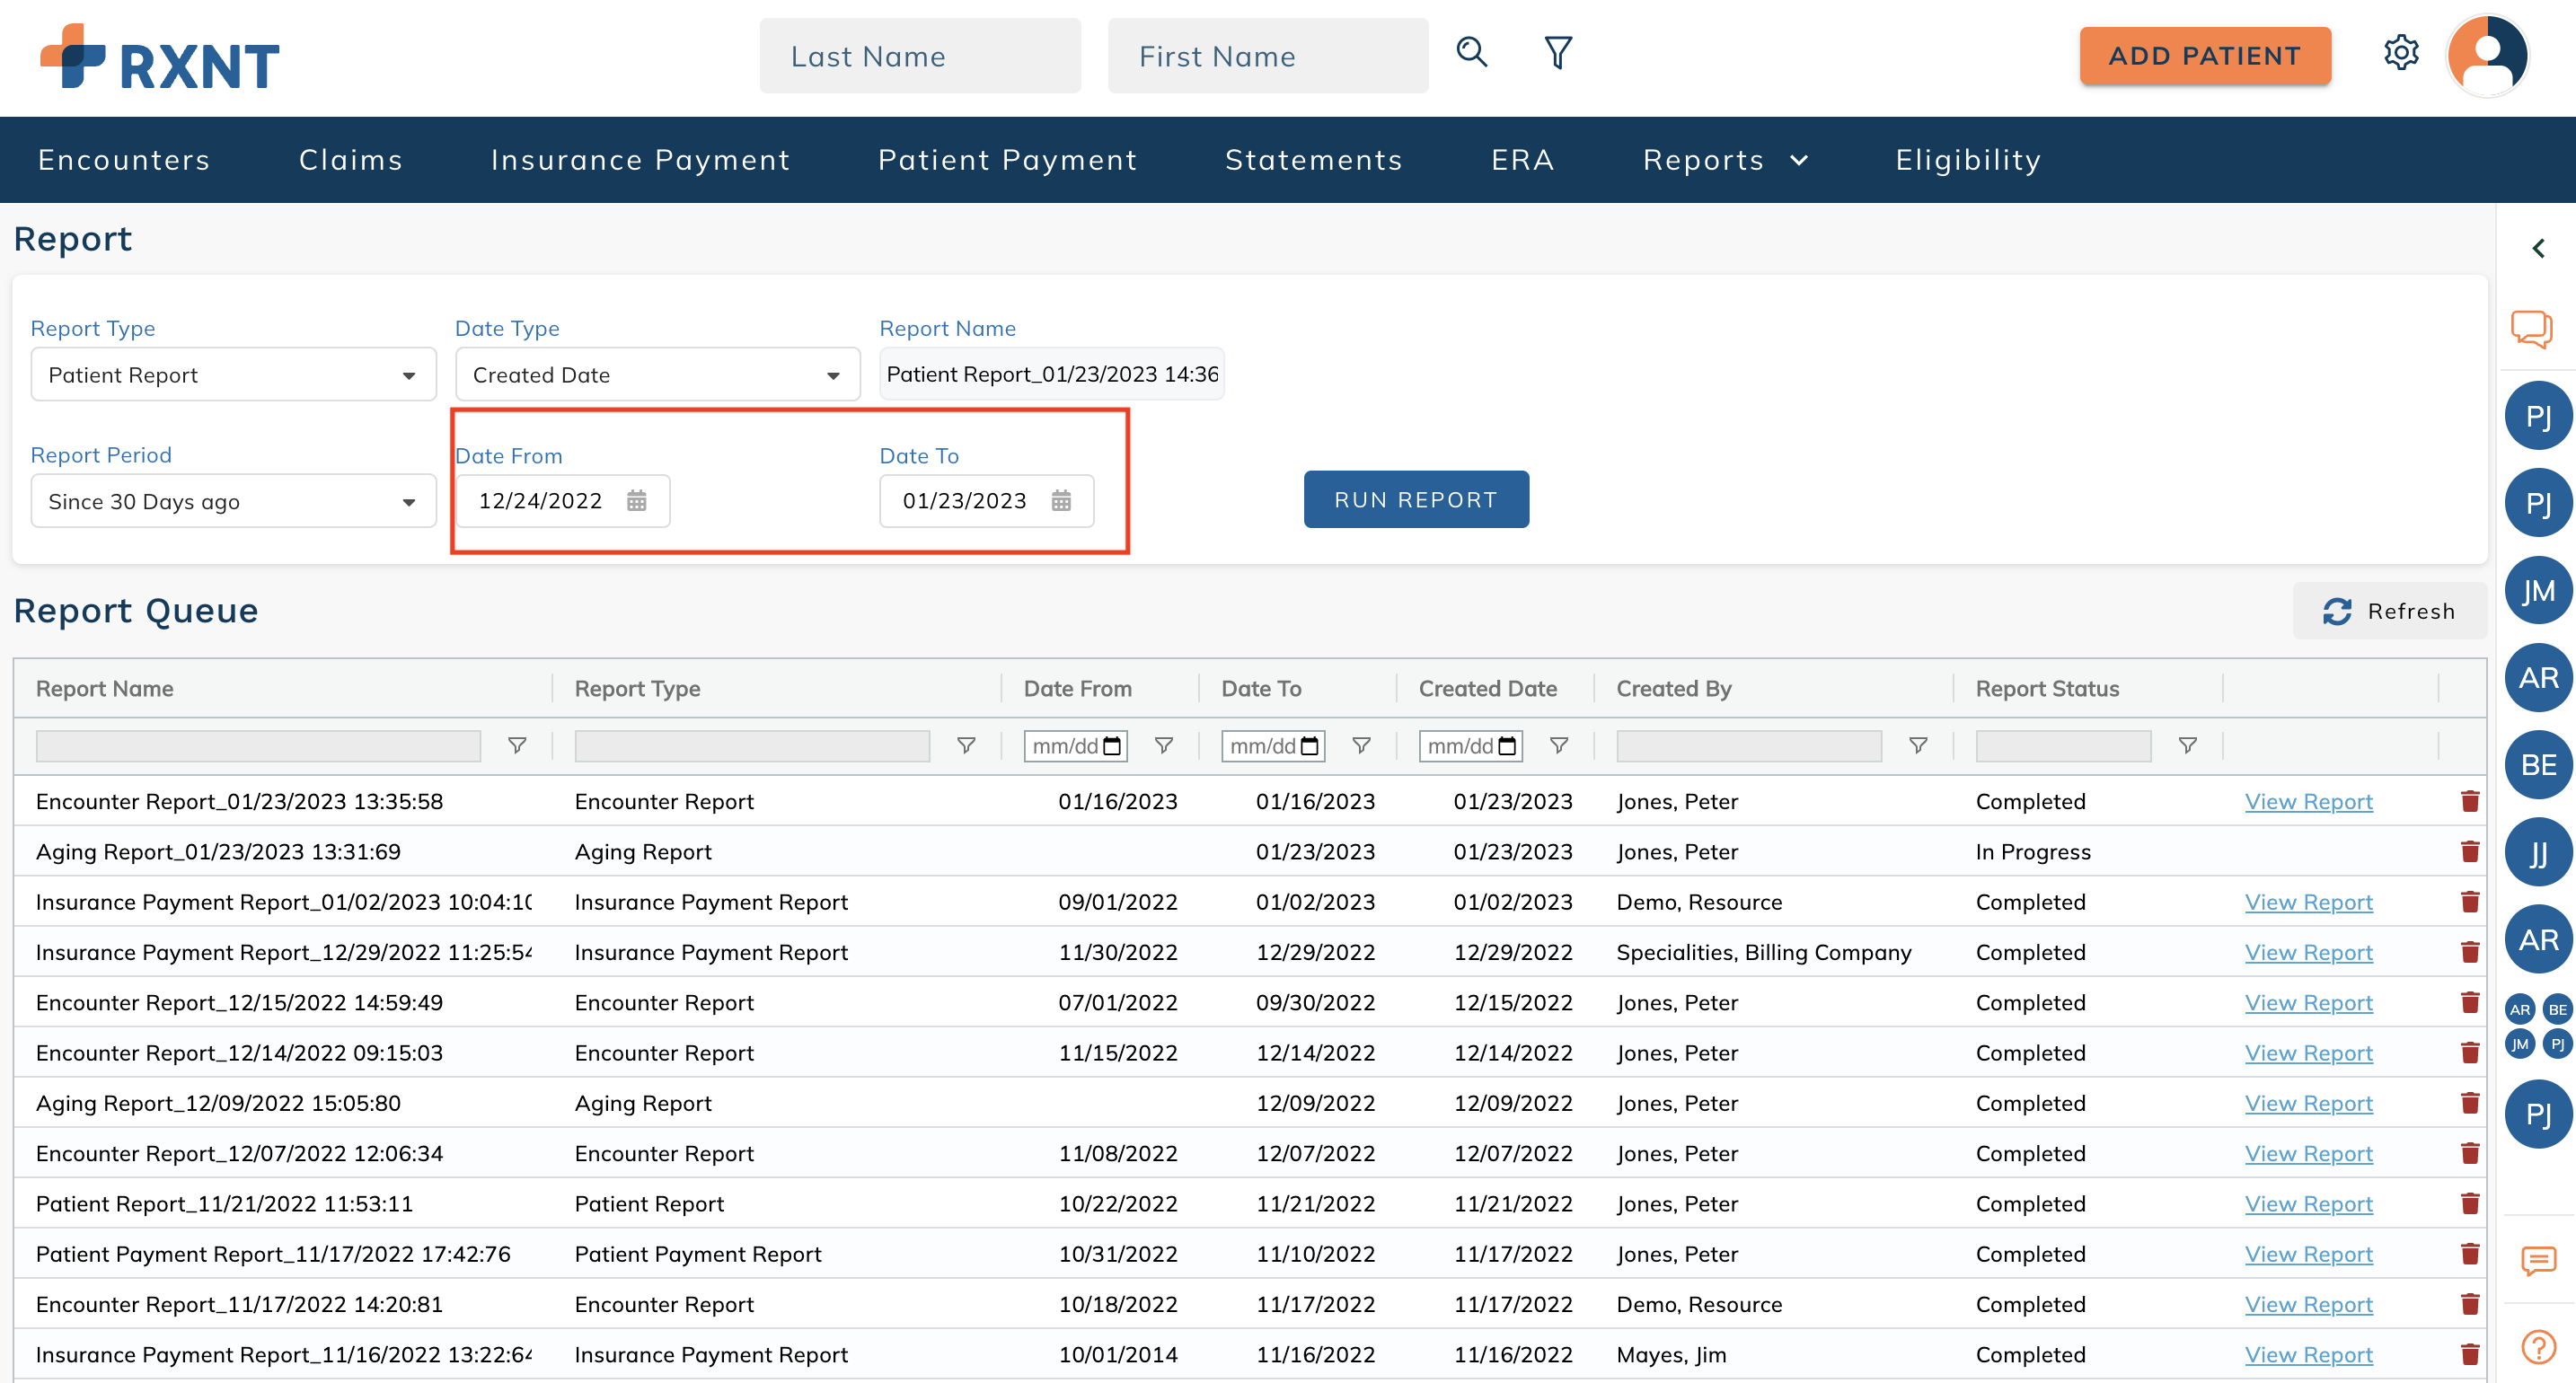Click the Date From column filter icon
Image resolution: width=2576 pixels, height=1383 pixels.
coord(1164,746)
